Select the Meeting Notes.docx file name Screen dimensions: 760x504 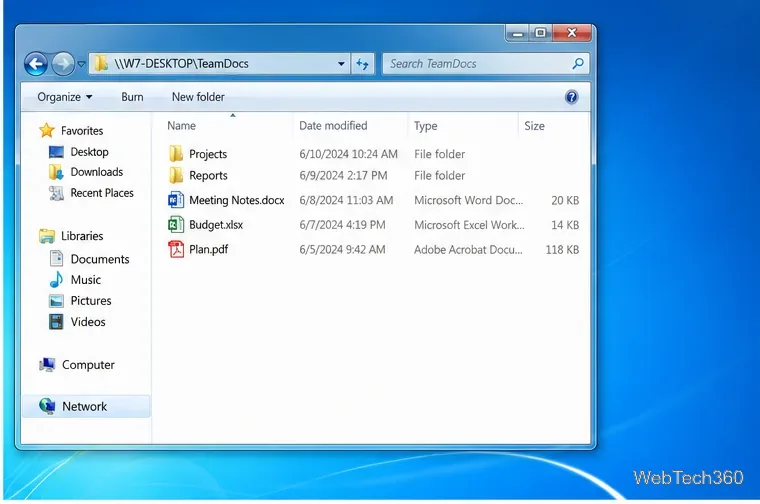tap(237, 200)
